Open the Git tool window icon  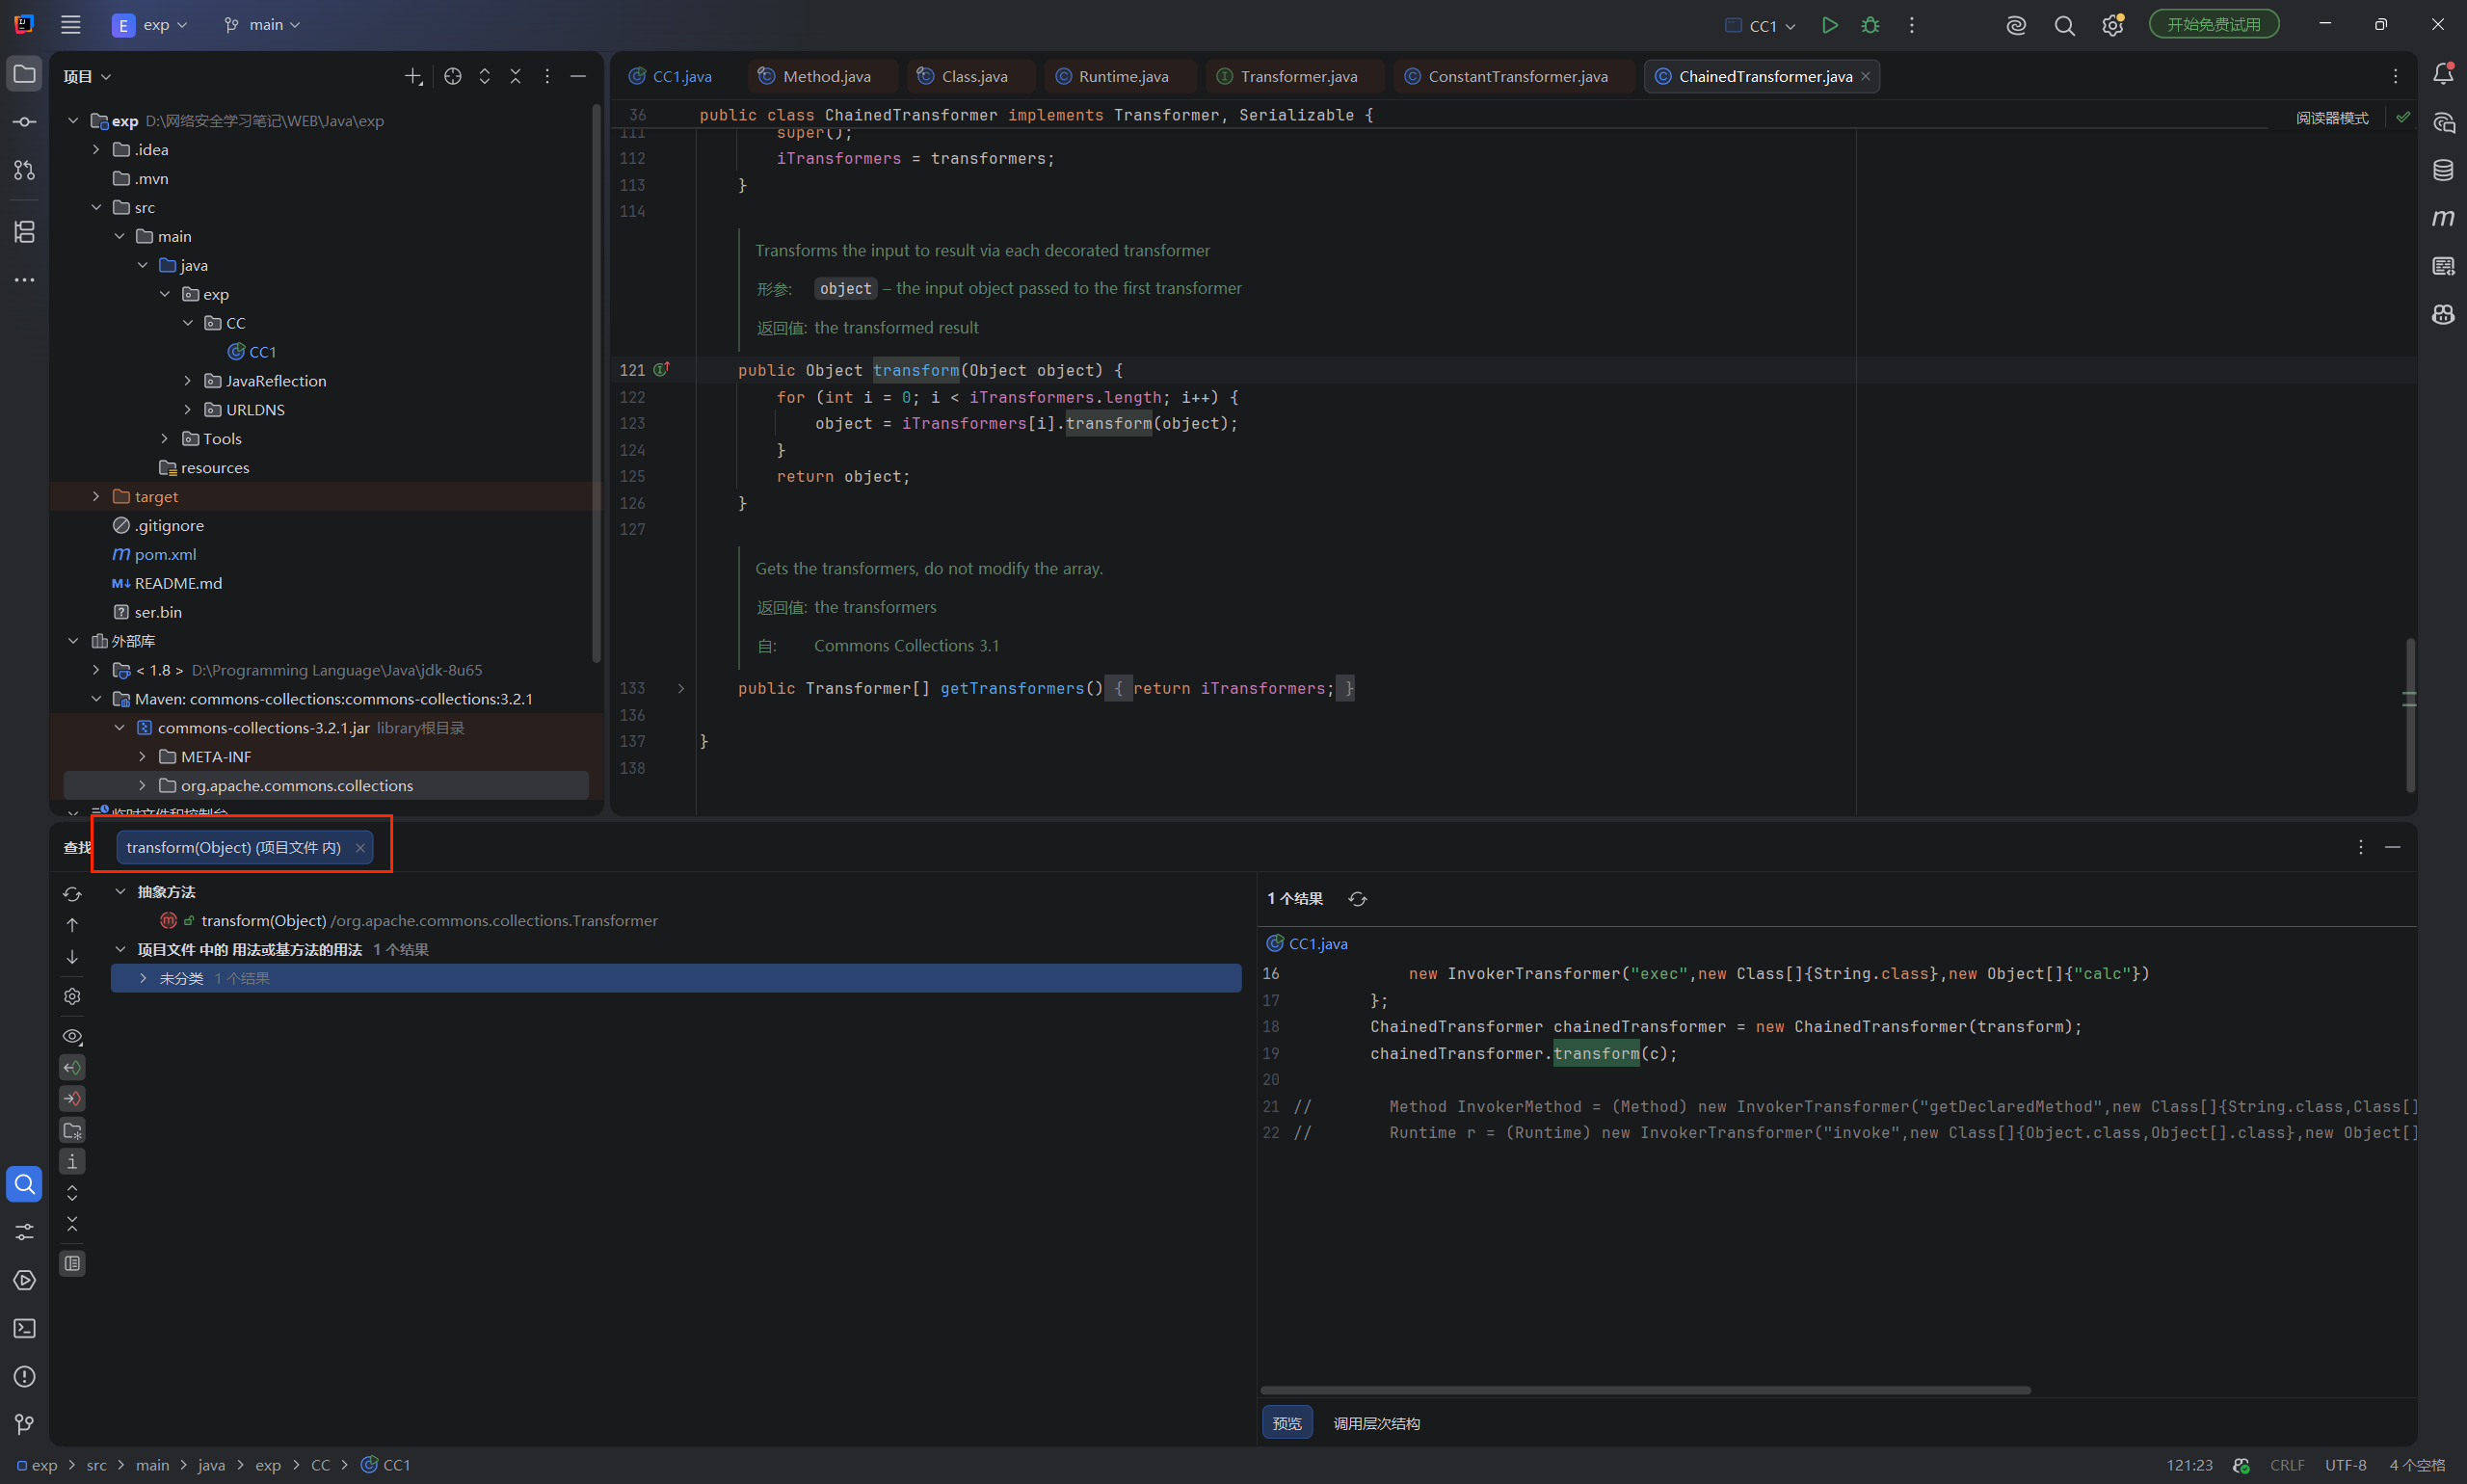24,1424
